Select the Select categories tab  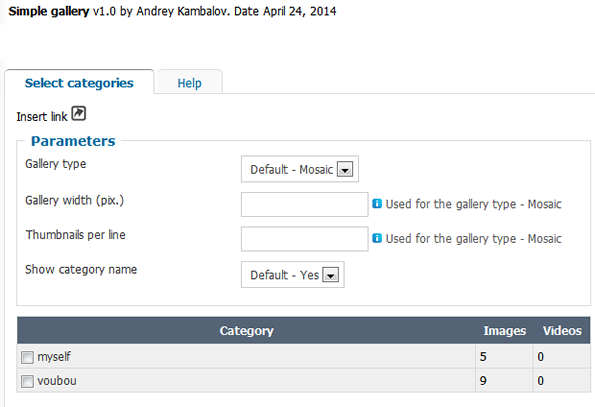tap(79, 83)
